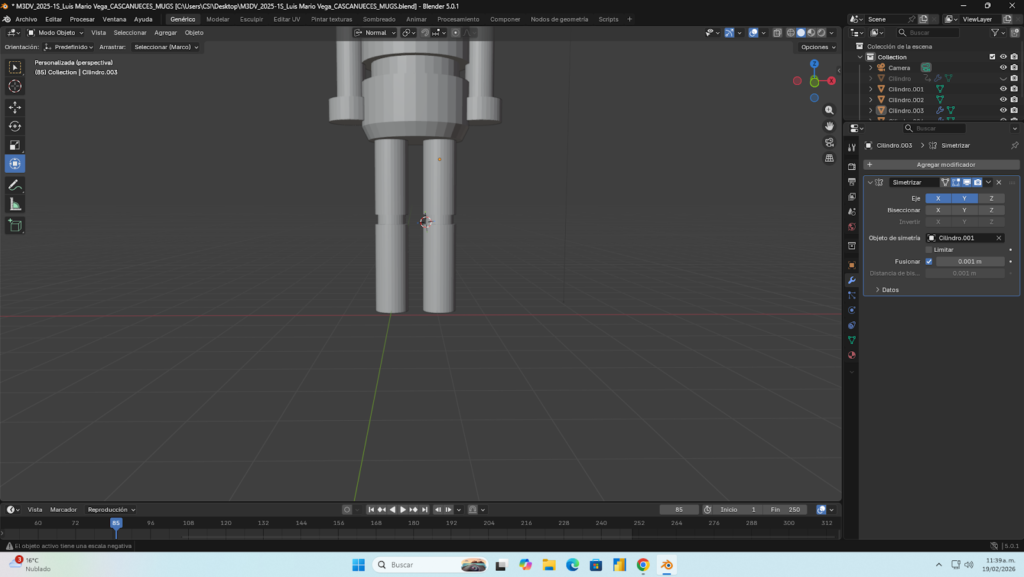Viewport: 1024px width, 577px height.
Task: Hide Cilindro.001 with its eye icon
Action: click(1003, 89)
